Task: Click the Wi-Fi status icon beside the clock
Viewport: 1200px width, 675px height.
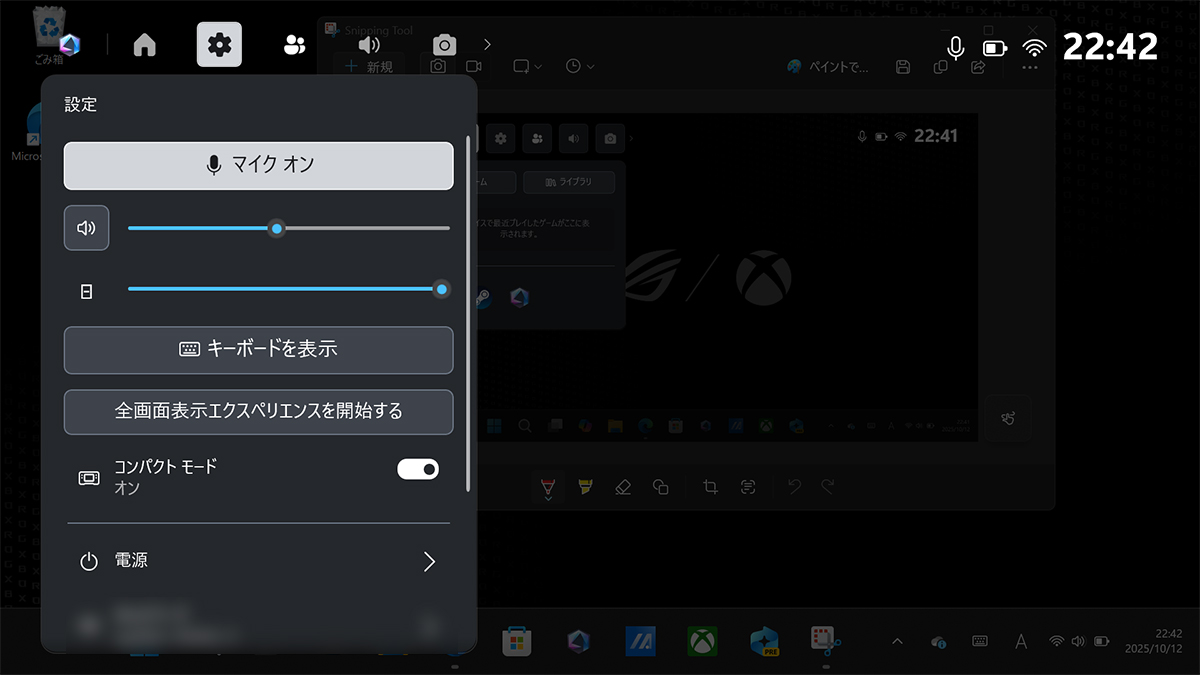Action: [1034, 47]
